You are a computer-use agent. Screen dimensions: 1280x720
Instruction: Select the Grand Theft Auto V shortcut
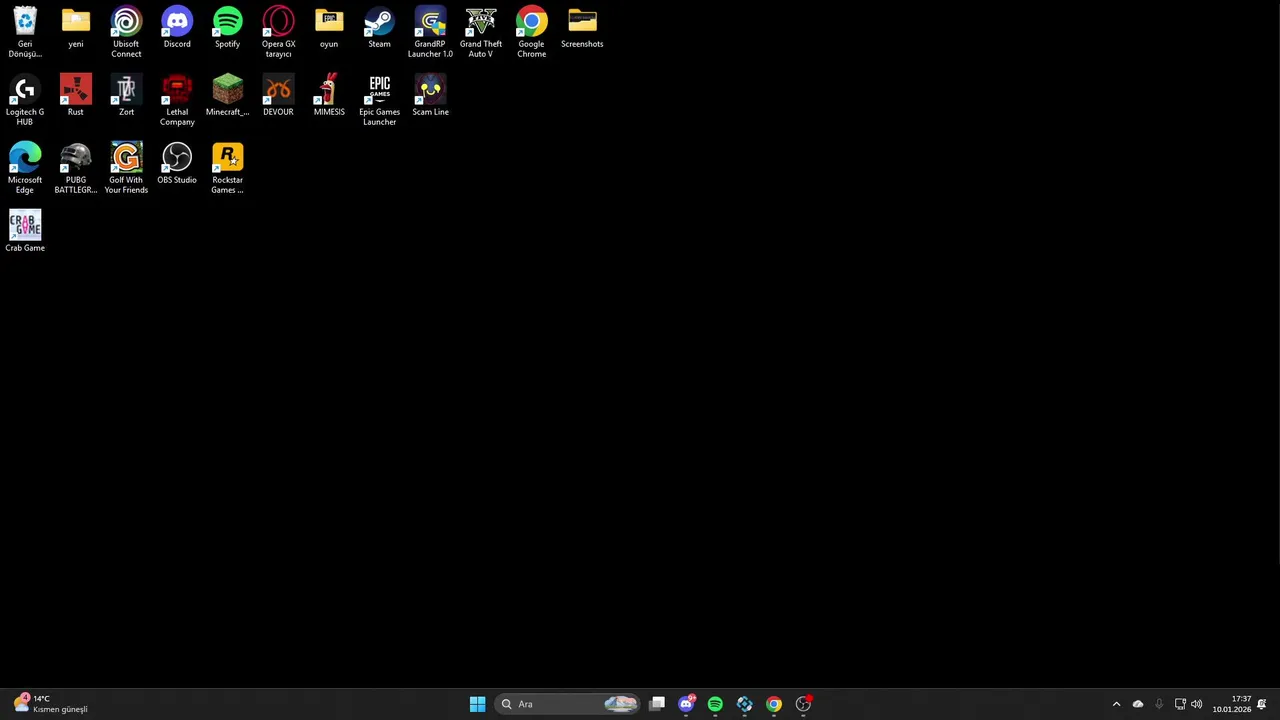(481, 32)
